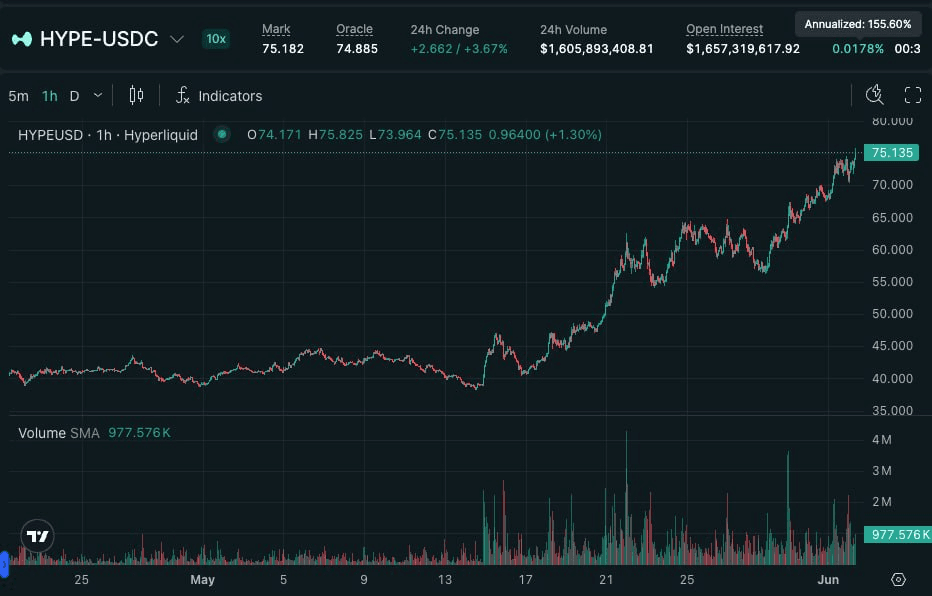Click the Hyperliquid HYPE token logo

point(22,39)
